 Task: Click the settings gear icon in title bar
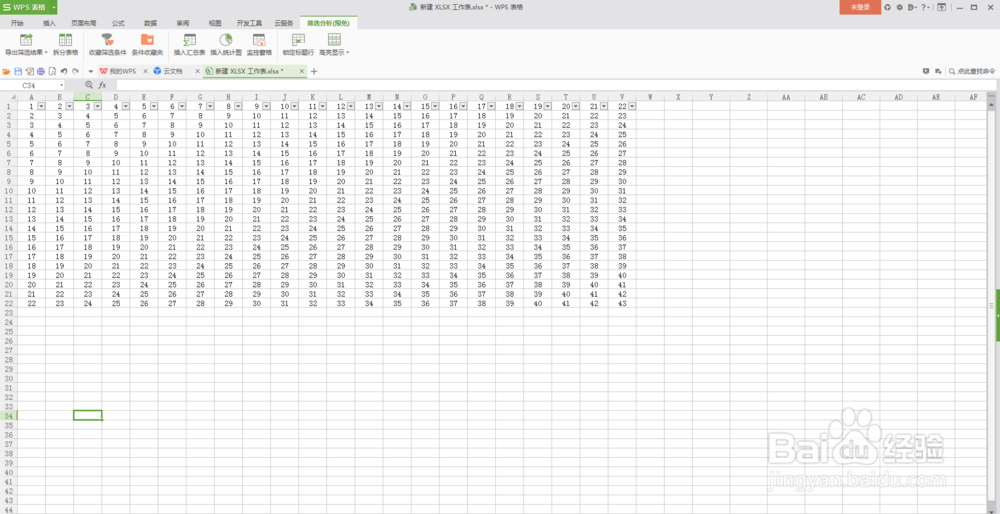pos(899,7)
